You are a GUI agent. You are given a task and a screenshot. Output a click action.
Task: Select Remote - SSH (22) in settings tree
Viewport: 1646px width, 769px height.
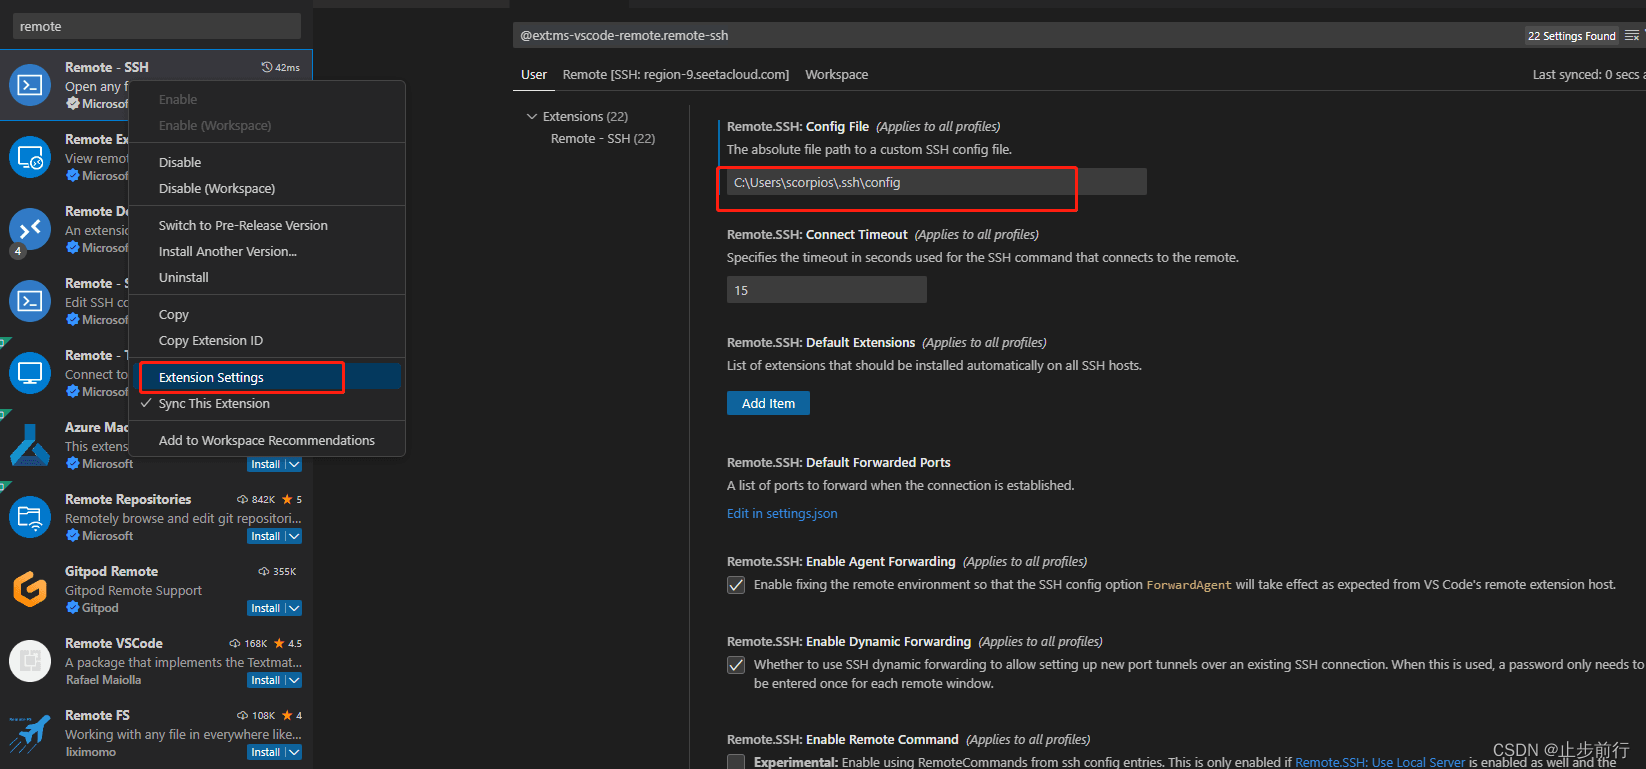[x=603, y=138]
